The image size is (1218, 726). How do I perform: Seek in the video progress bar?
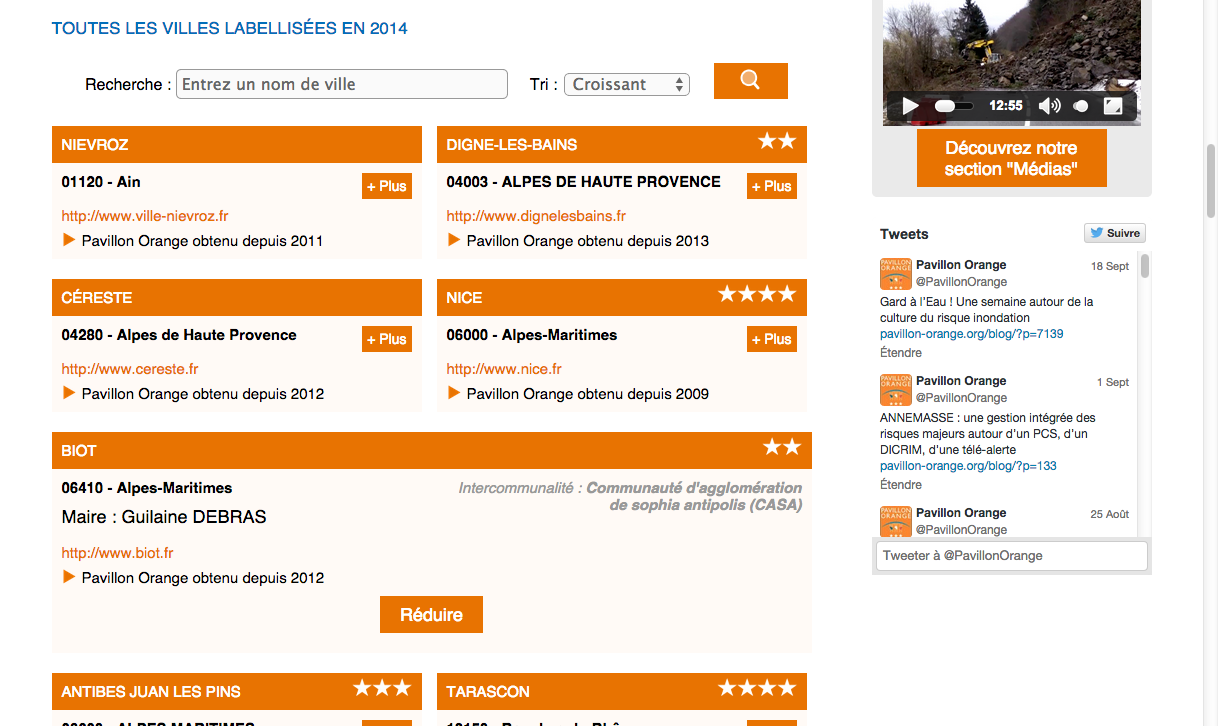[x=953, y=105]
